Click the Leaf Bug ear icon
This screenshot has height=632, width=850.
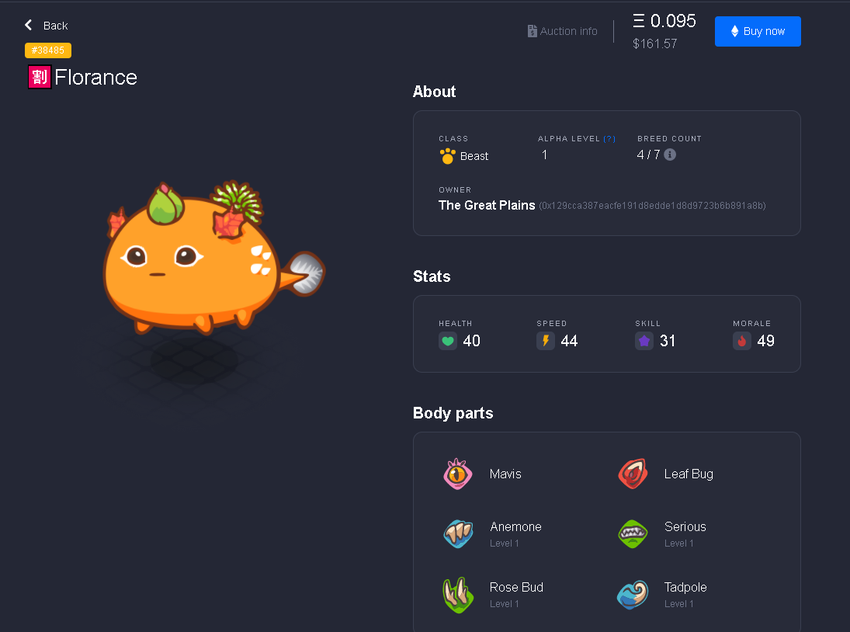[x=633, y=474]
